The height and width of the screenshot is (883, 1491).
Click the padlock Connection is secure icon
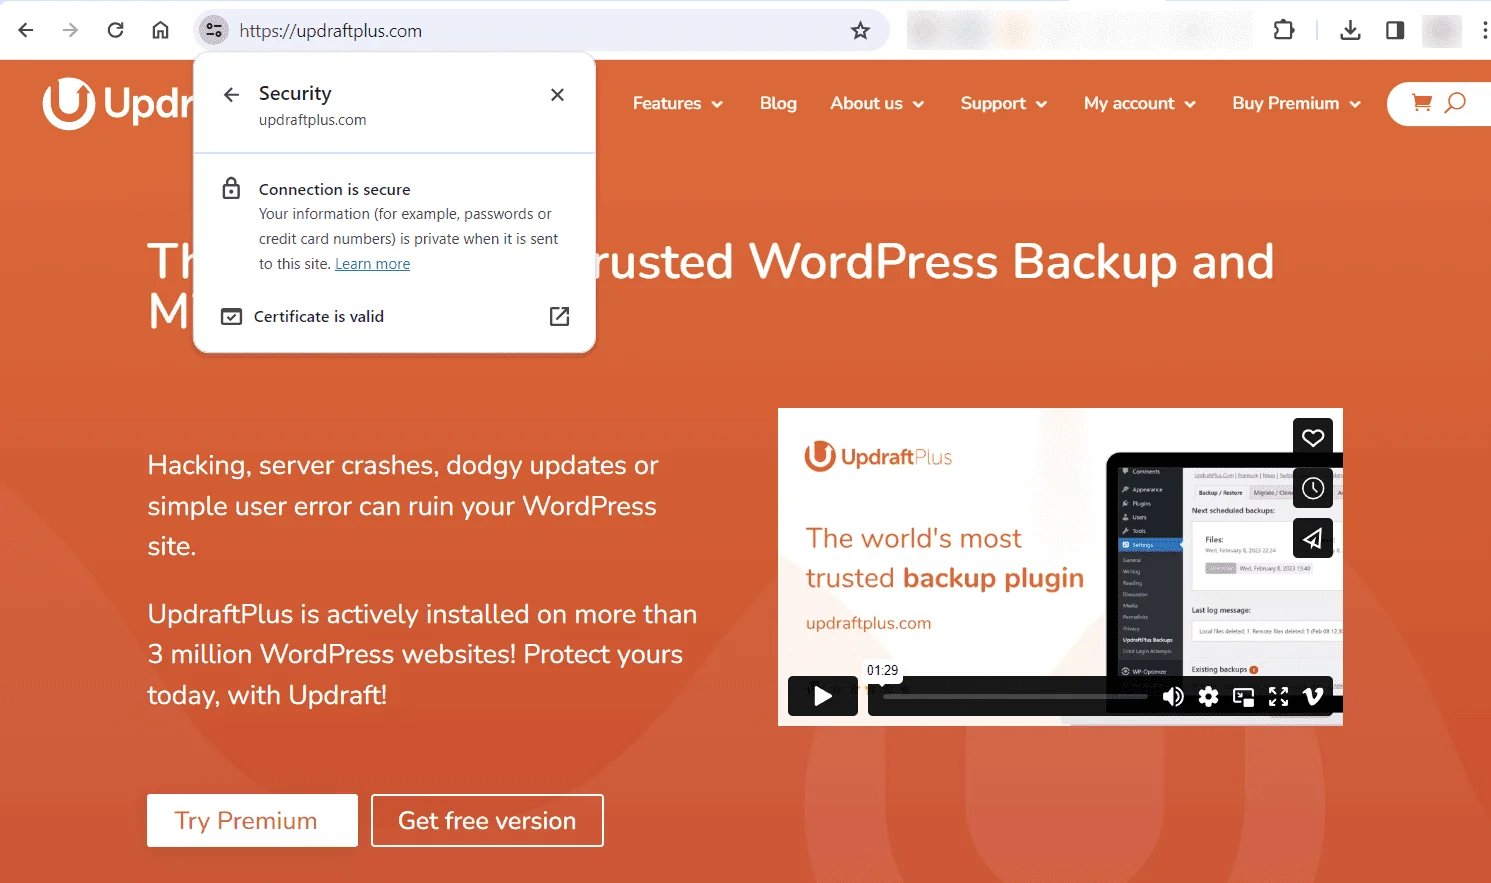(x=231, y=188)
